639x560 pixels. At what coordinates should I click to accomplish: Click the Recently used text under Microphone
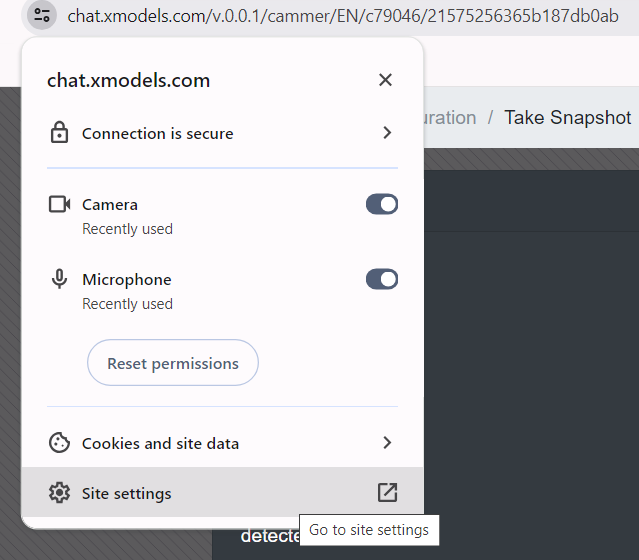pos(127,304)
